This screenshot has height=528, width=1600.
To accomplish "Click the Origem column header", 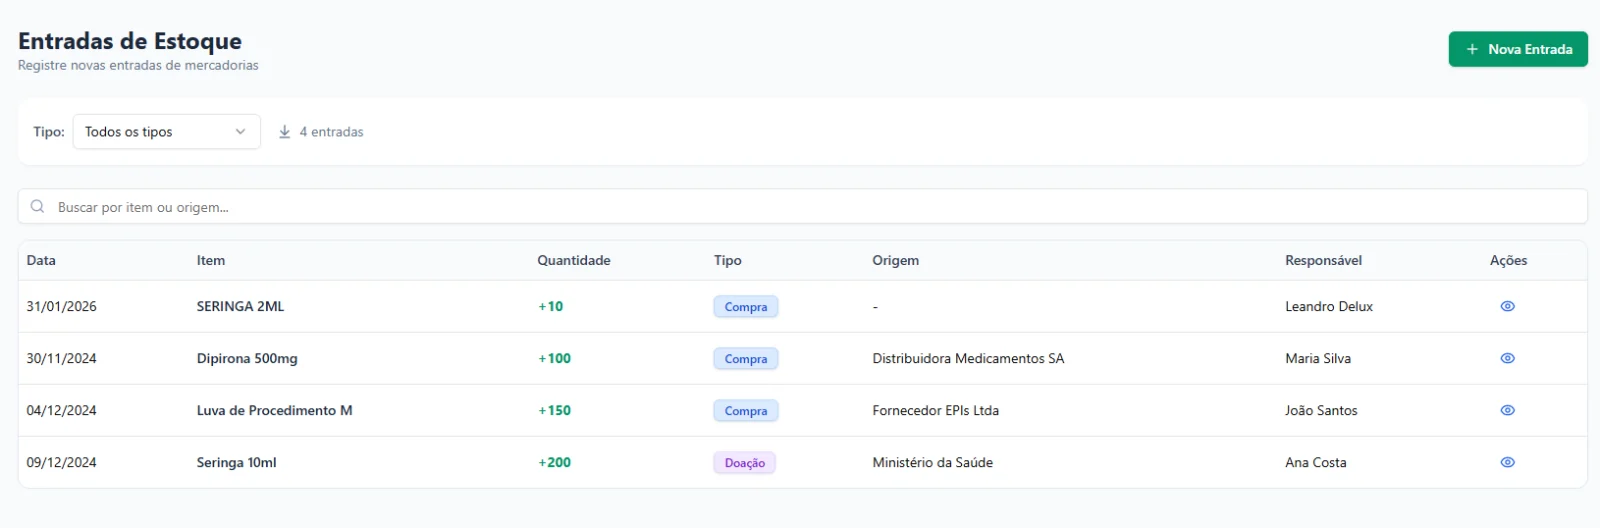I will click(896, 260).
